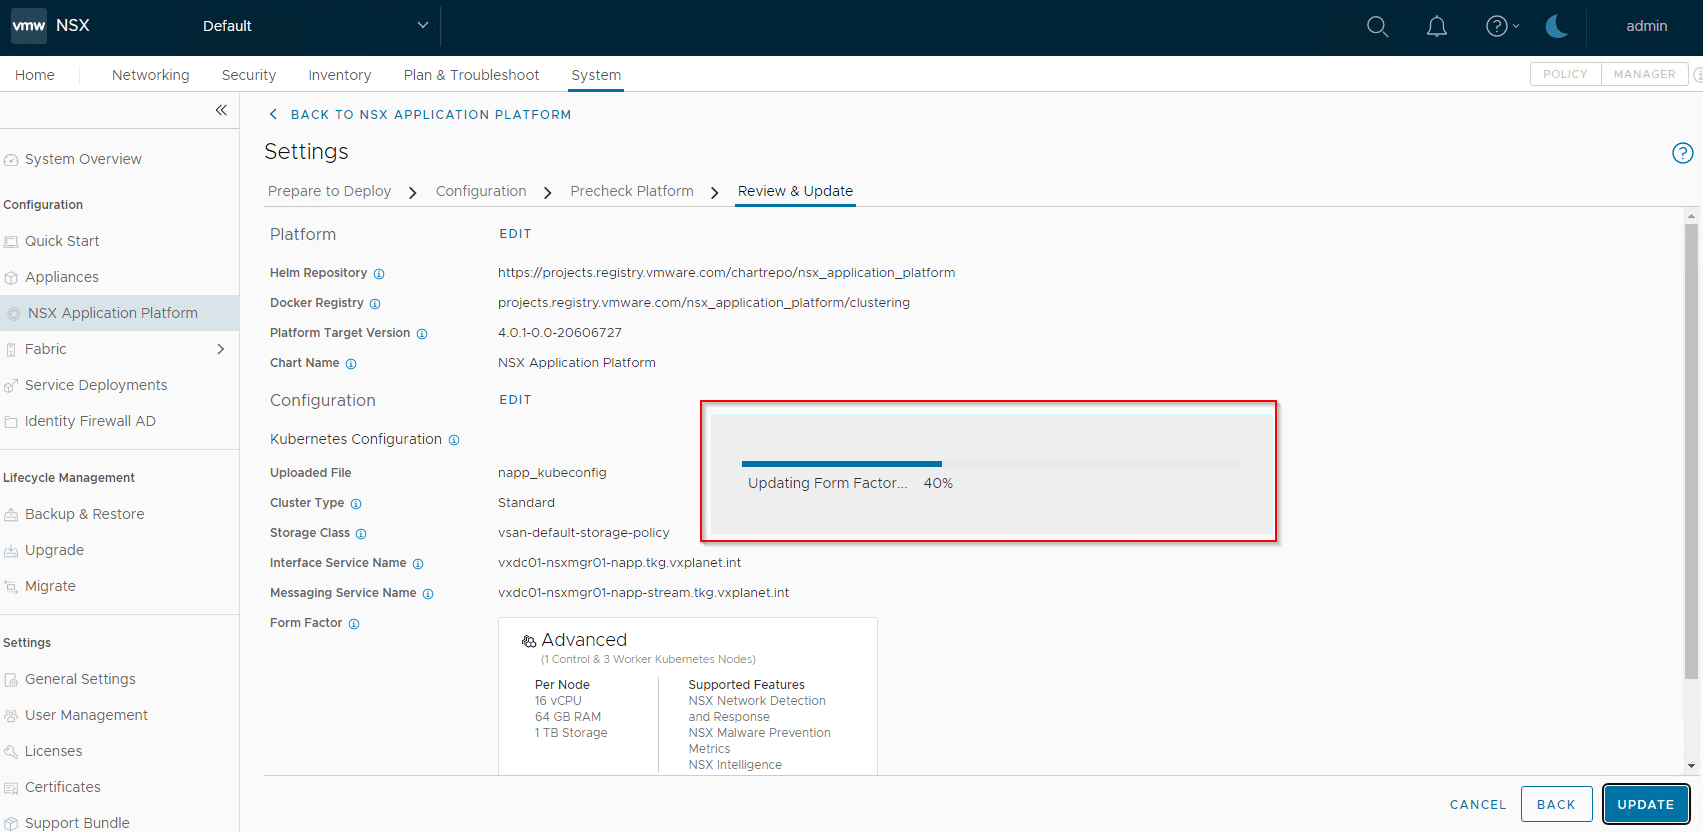The image size is (1703, 832).
Task: Collapse the left sidebar navigation
Action: [x=221, y=110]
